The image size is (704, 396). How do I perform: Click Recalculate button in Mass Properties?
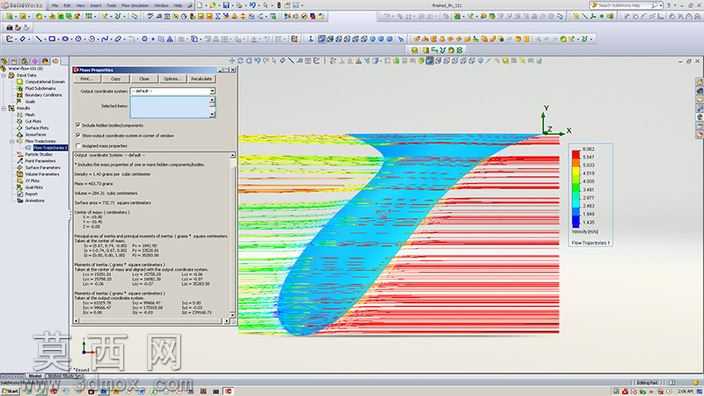201,79
